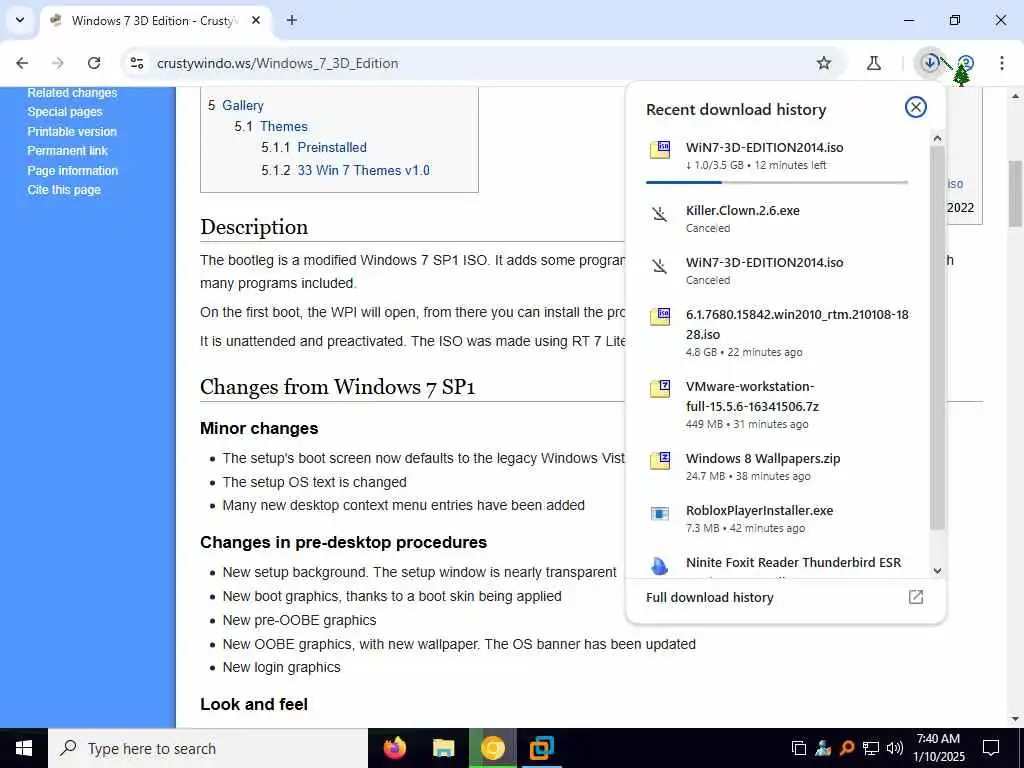
Task: Click the Windows 8 Wallpapers.zip icon
Action: pyautogui.click(x=660, y=460)
